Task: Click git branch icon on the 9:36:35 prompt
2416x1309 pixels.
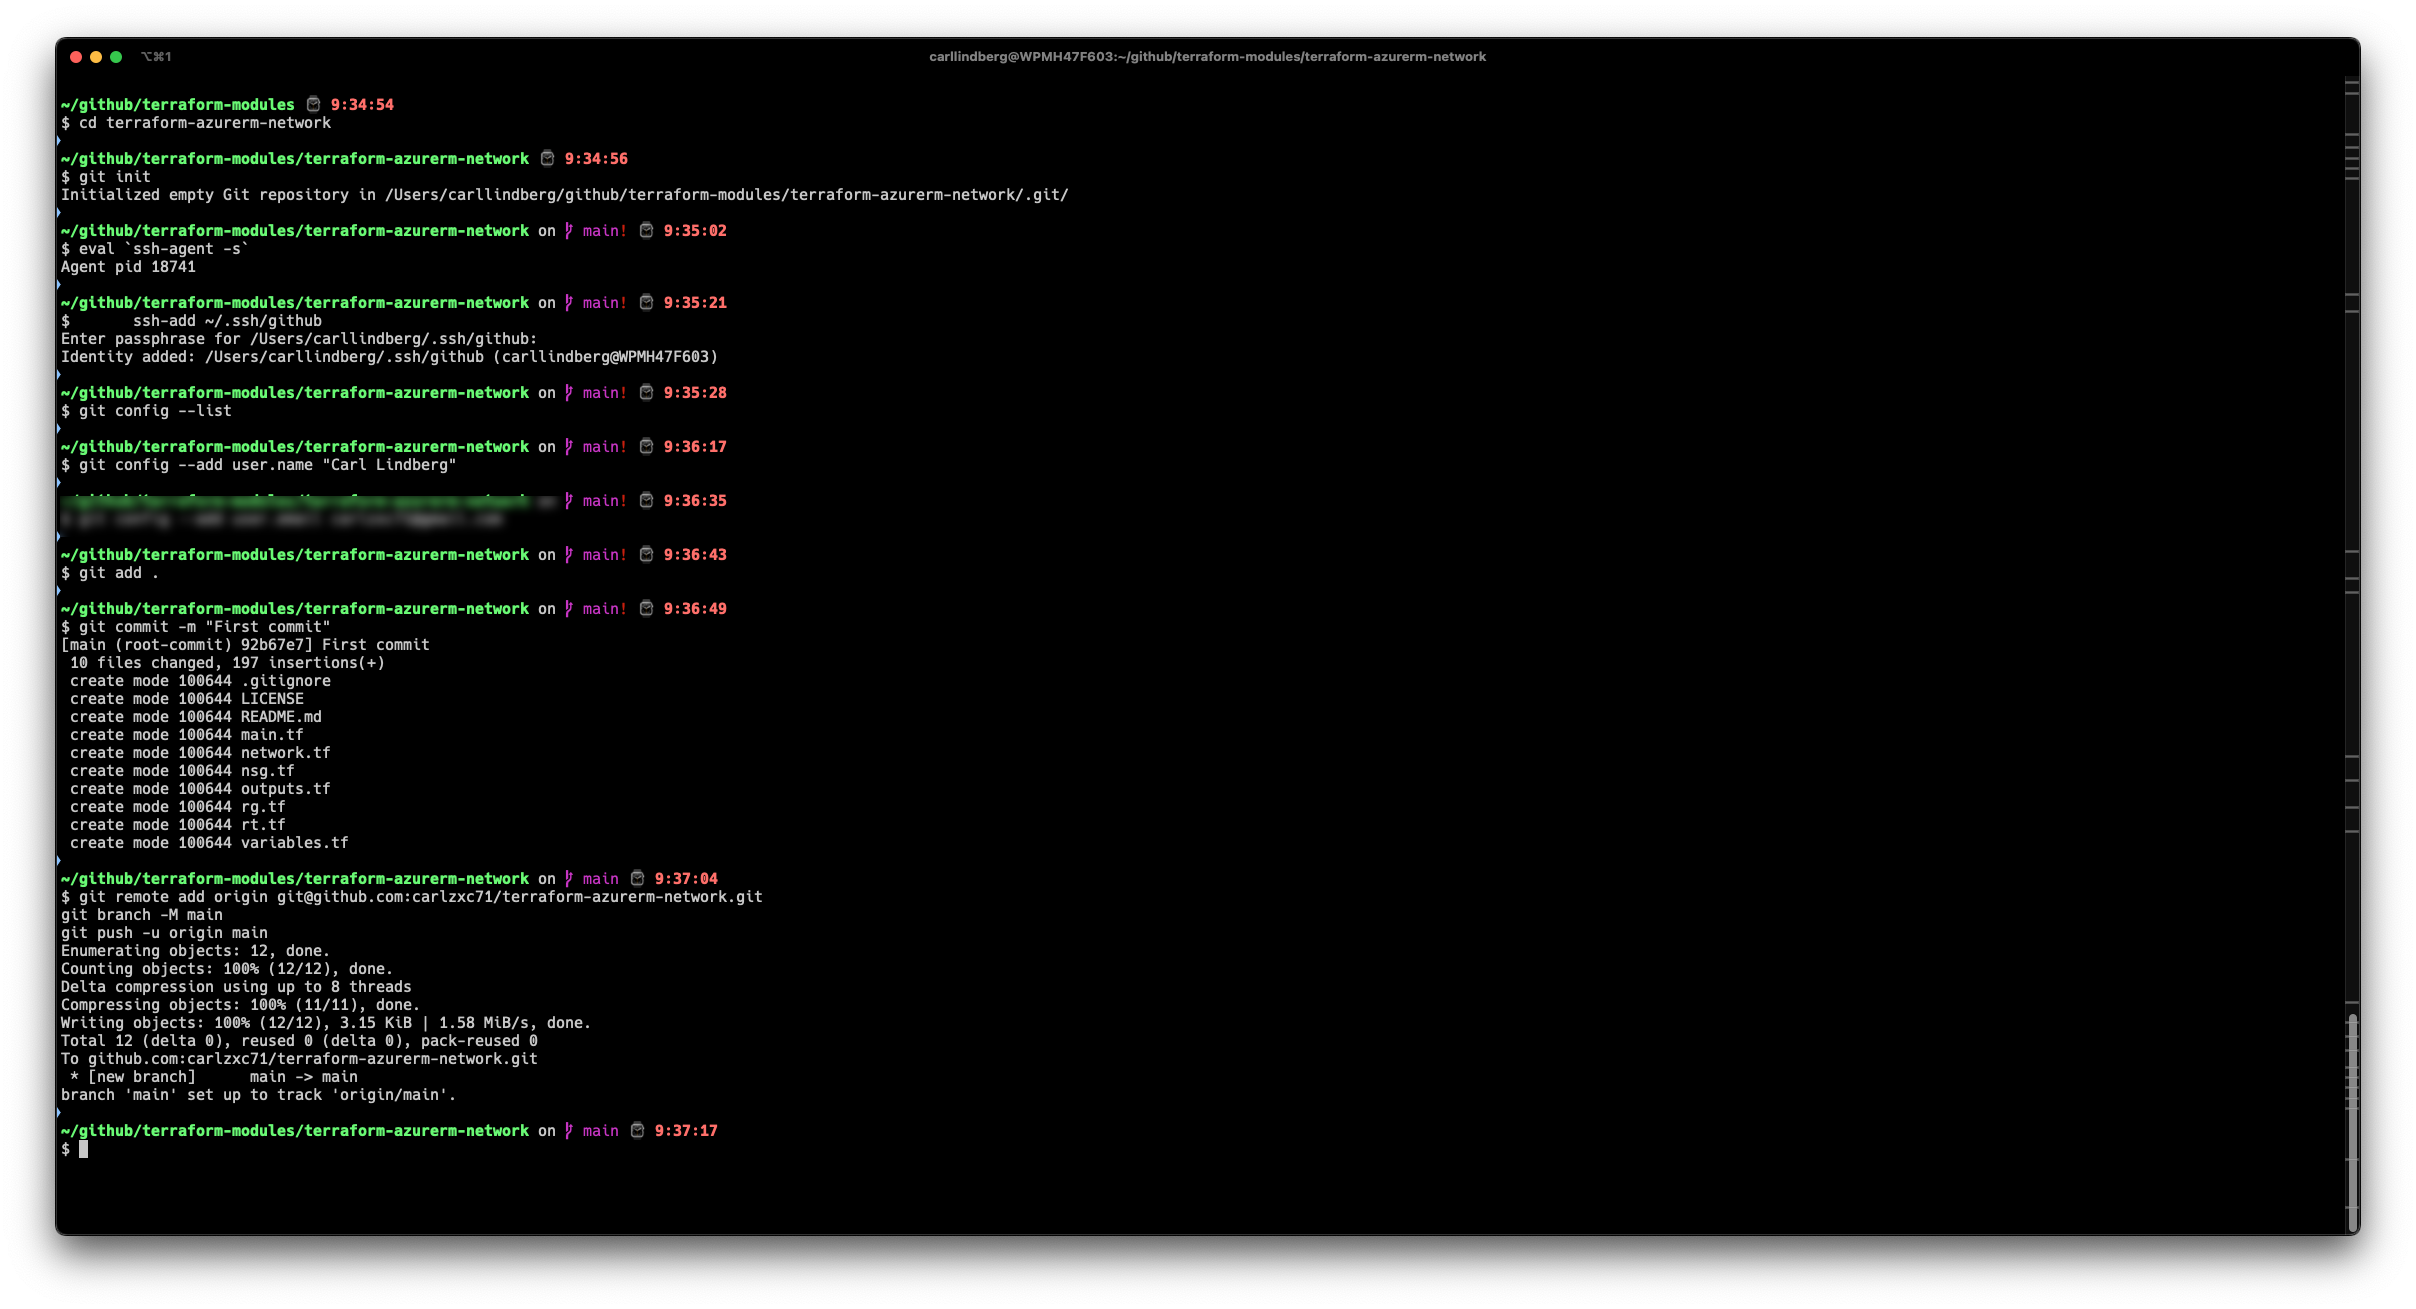Action: (569, 500)
